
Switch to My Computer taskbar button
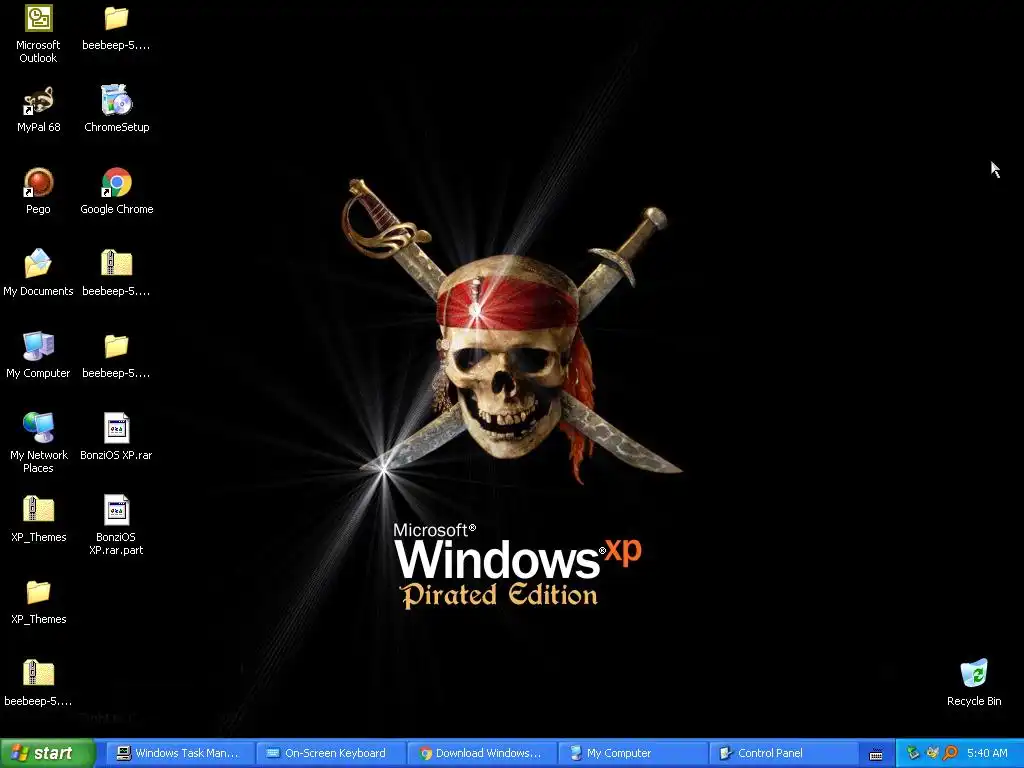tap(633, 753)
